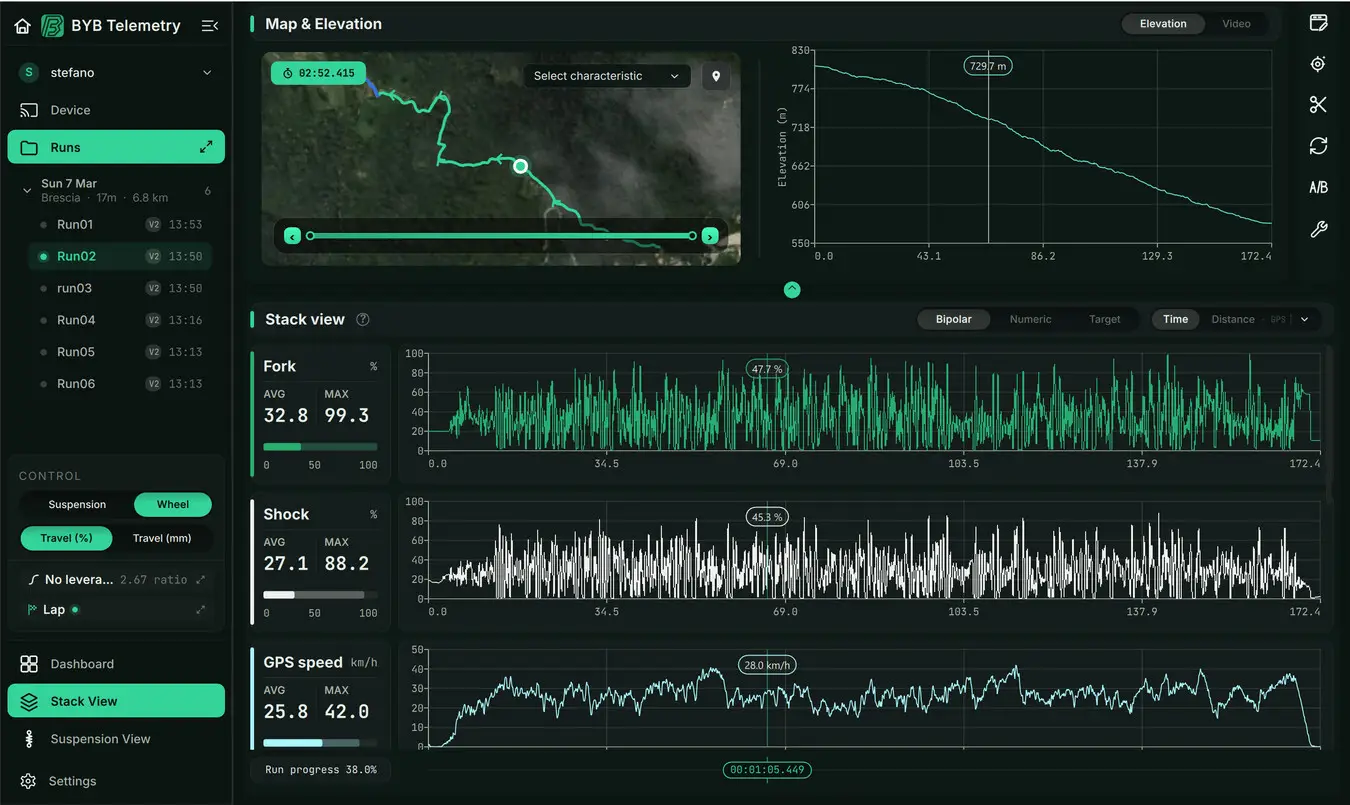This screenshot has width=1350, height=805.
Task: Open the GPS axis dropdown chevron
Action: 1304,320
